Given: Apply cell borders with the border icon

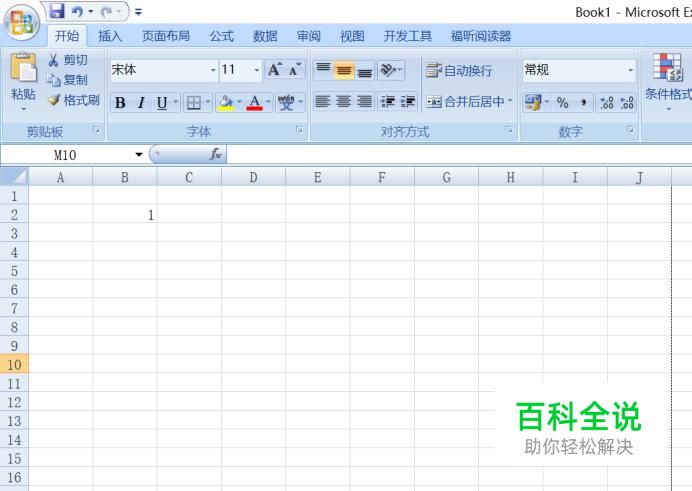Looking at the screenshot, I should 193,103.
